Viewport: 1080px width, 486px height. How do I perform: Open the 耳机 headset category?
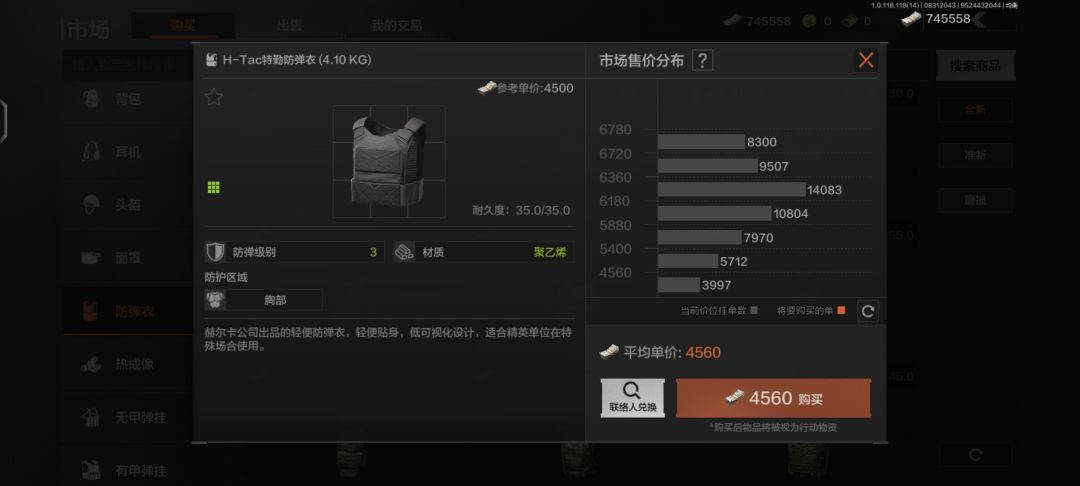(x=127, y=152)
